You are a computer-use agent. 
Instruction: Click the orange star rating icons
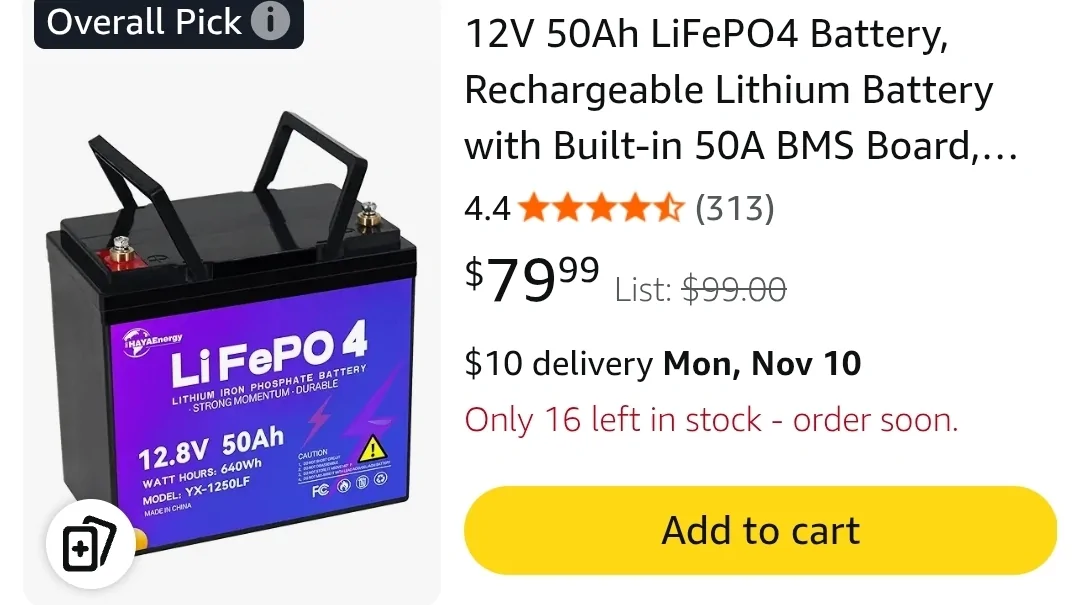[601, 208]
